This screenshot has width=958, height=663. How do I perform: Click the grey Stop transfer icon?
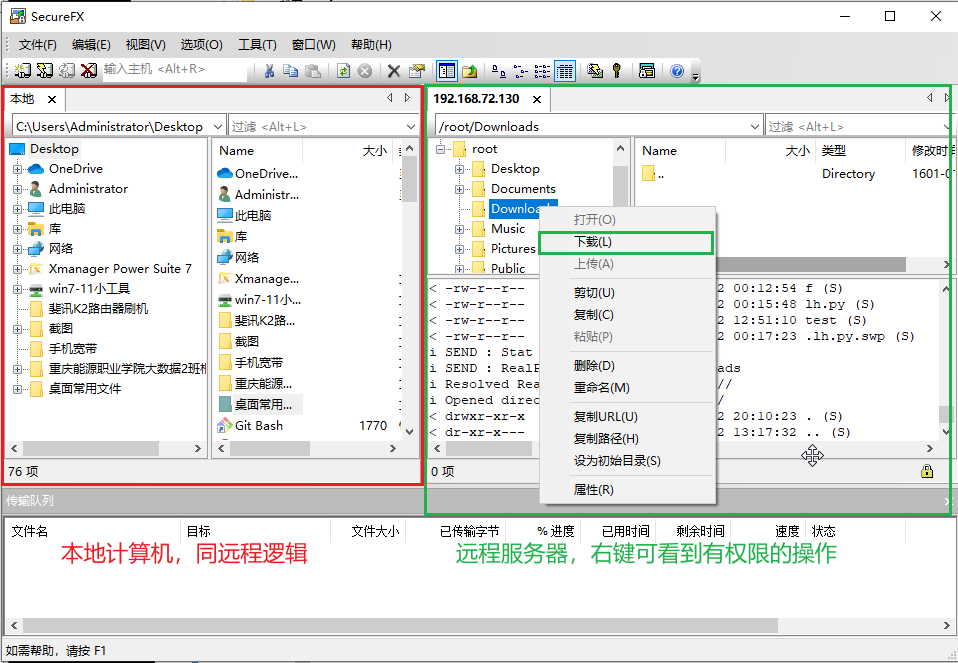tap(365, 71)
